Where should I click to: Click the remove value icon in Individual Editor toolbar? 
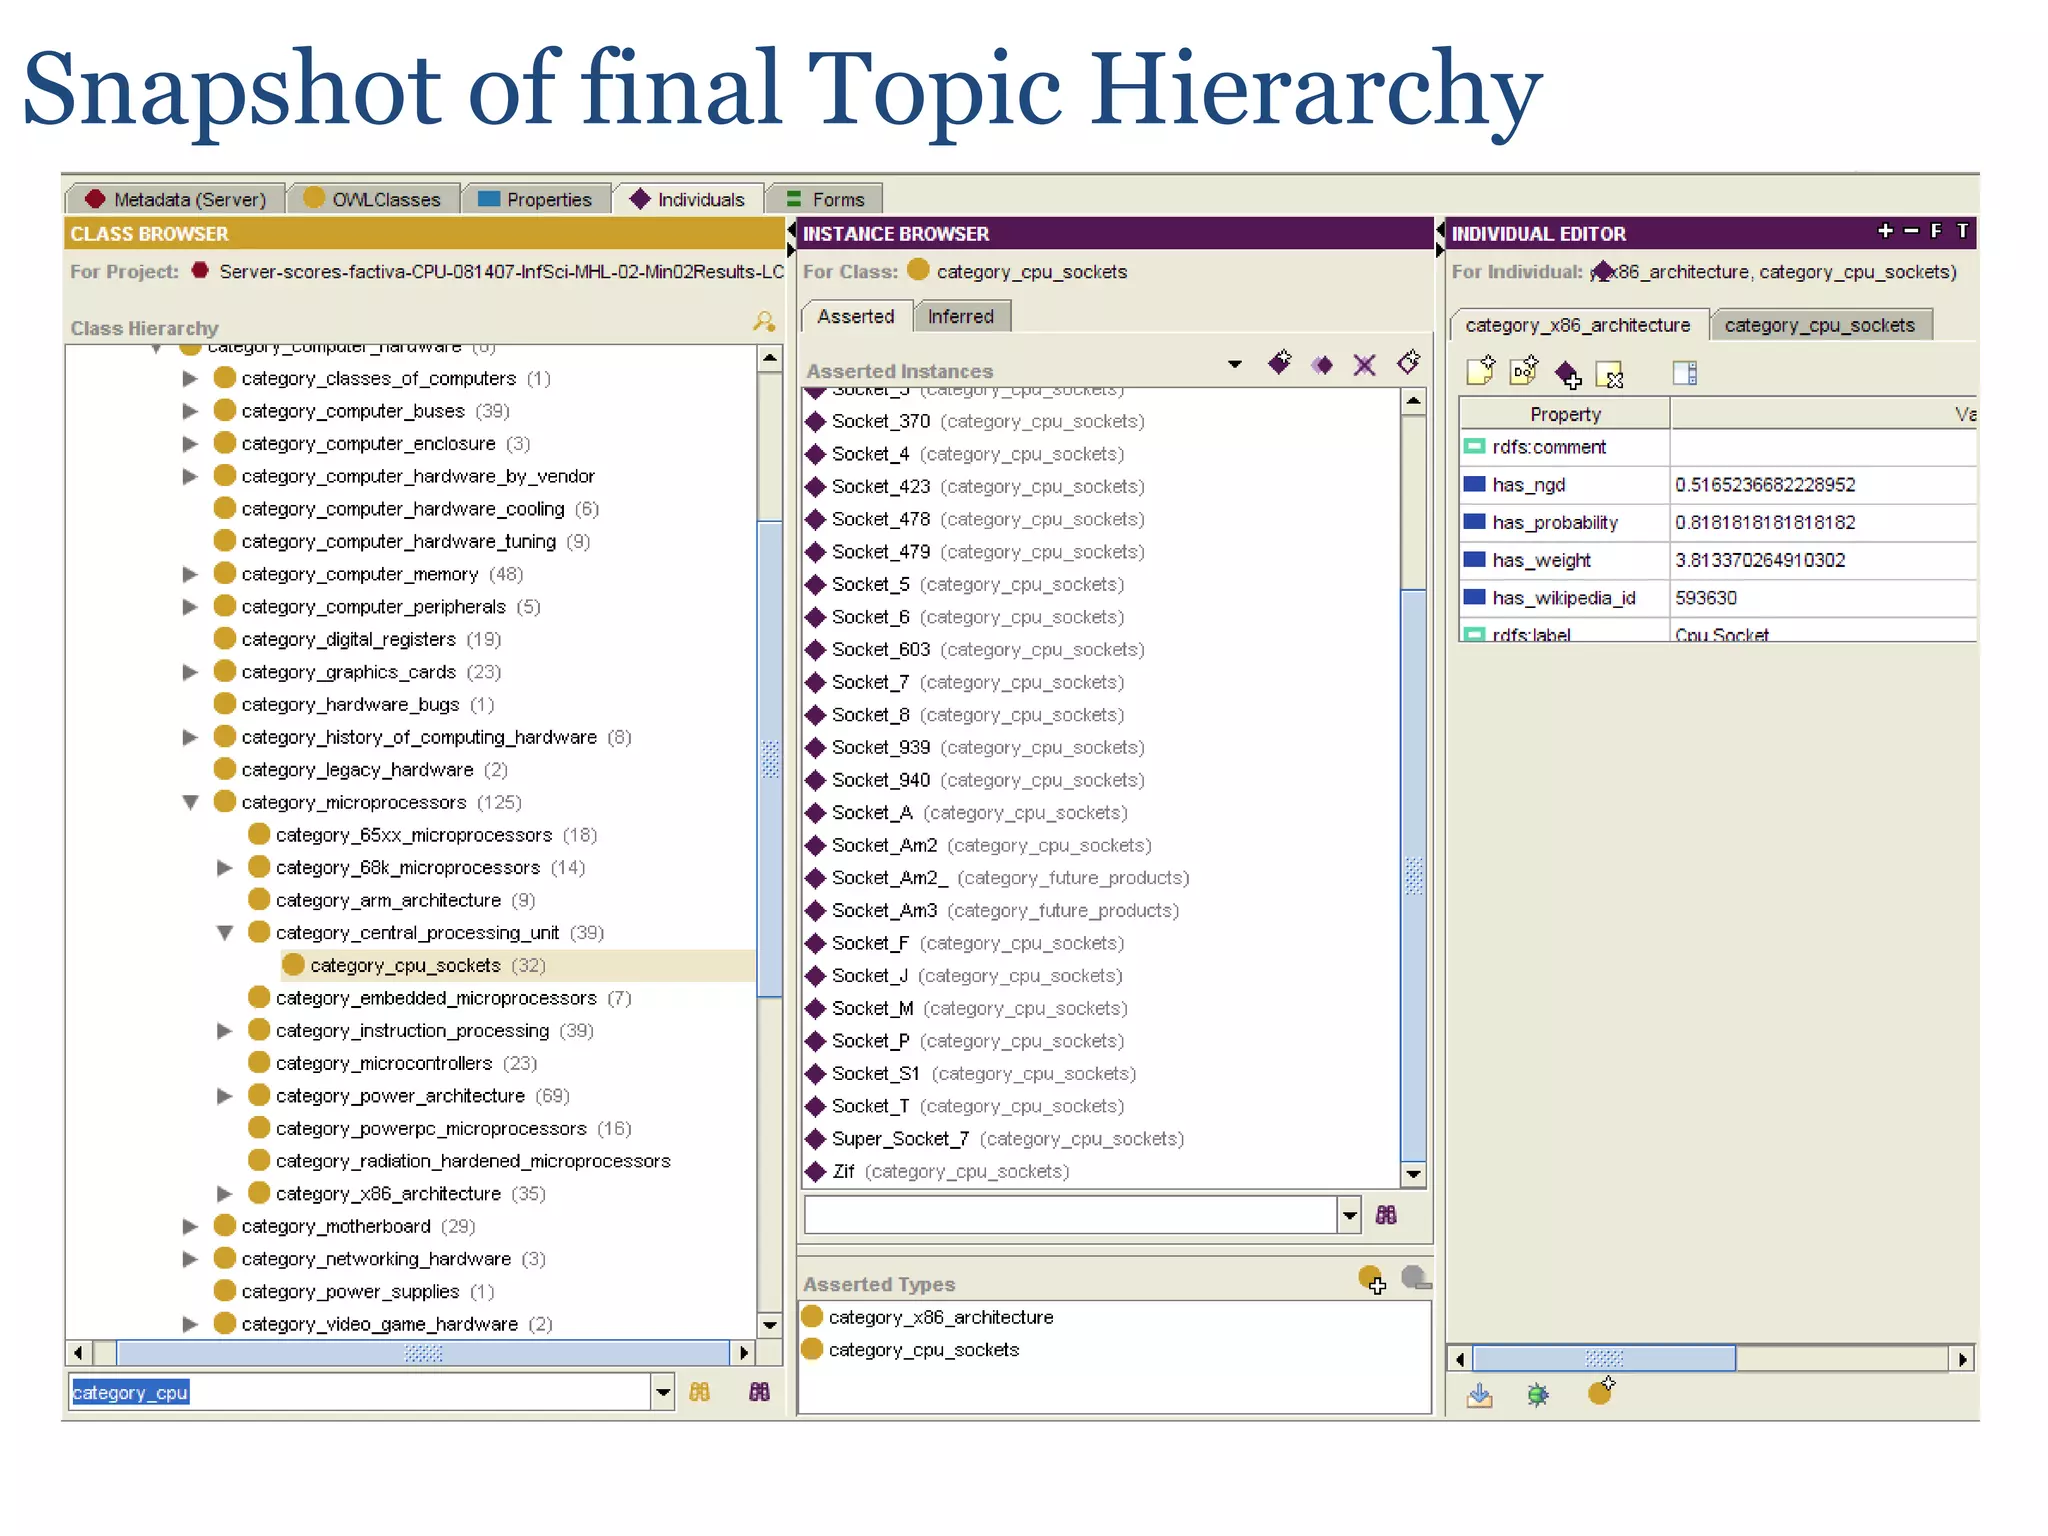pyautogui.click(x=1610, y=375)
